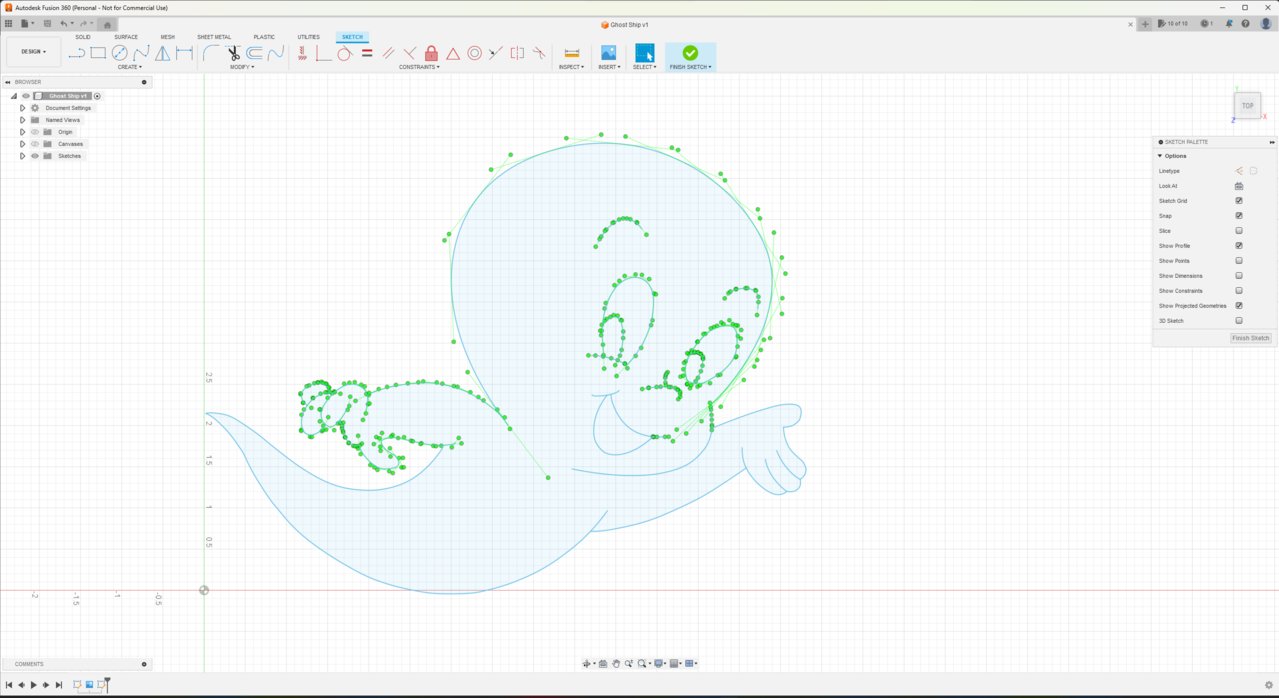The height and width of the screenshot is (698, 1279).
Task: Enable the Show Constraints checkbox
Action: coord(1239,291)
